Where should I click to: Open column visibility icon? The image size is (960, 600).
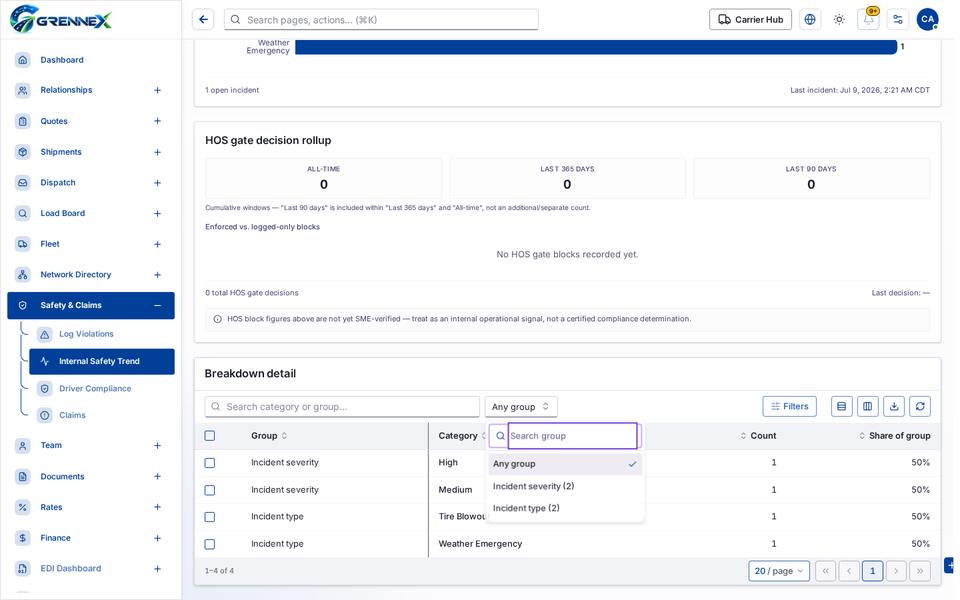868,407
